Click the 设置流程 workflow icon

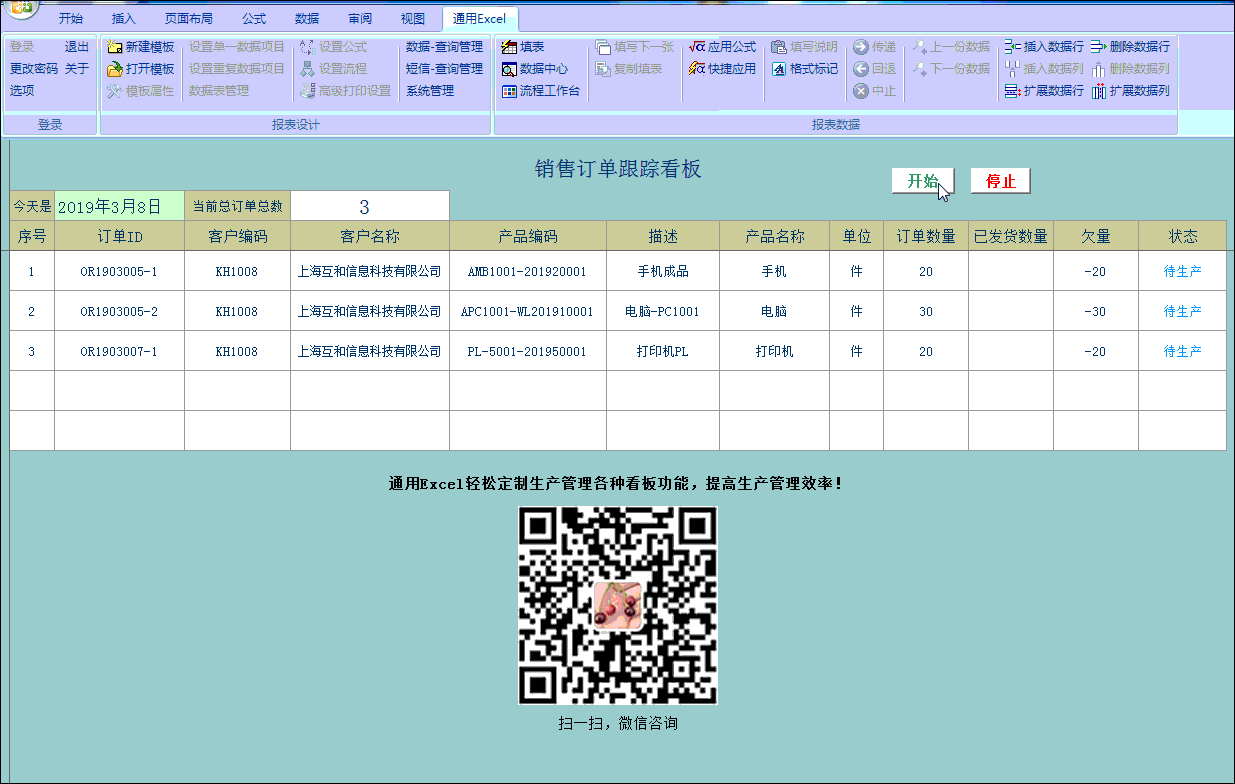pos(308,69)
